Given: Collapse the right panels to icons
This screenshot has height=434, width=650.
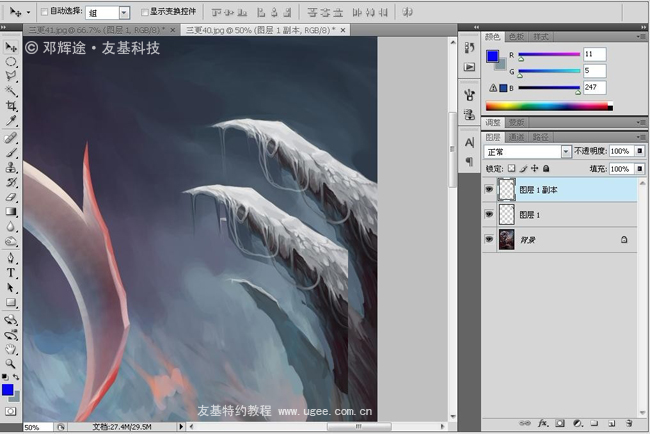Looking at the screenshot, I should (x=643, y=27).
